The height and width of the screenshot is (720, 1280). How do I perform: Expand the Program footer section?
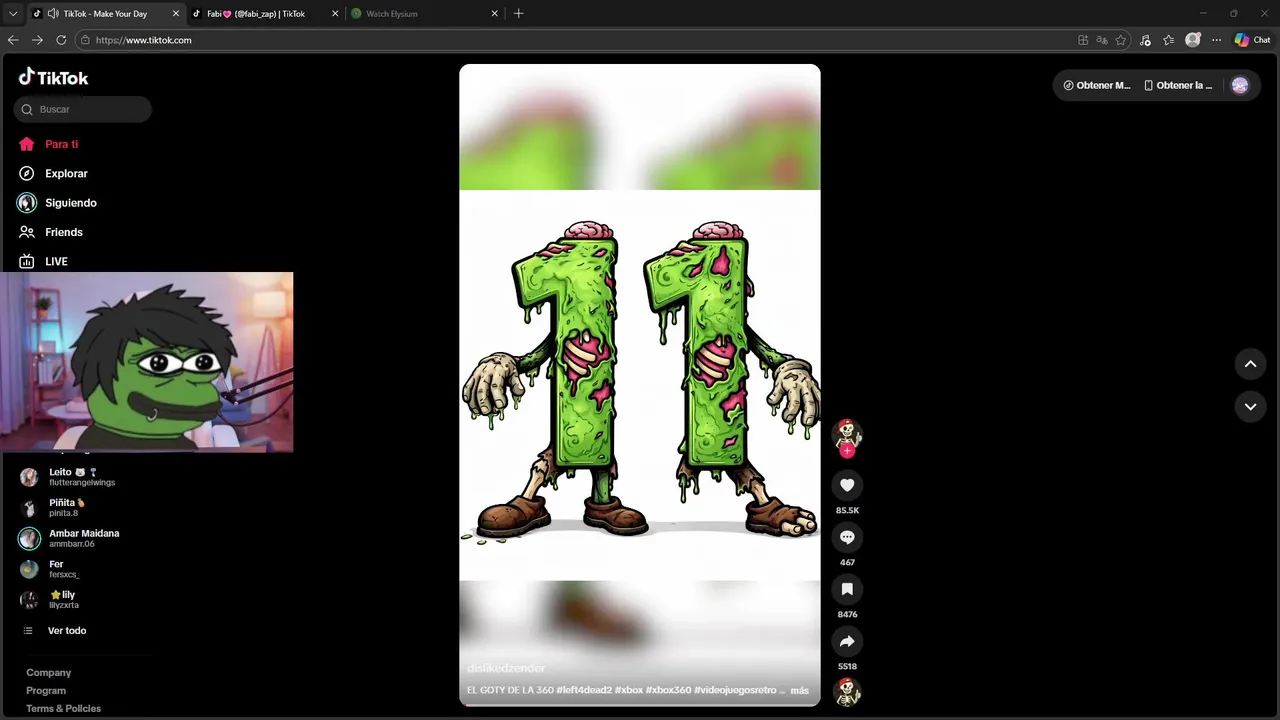[46, 691]
